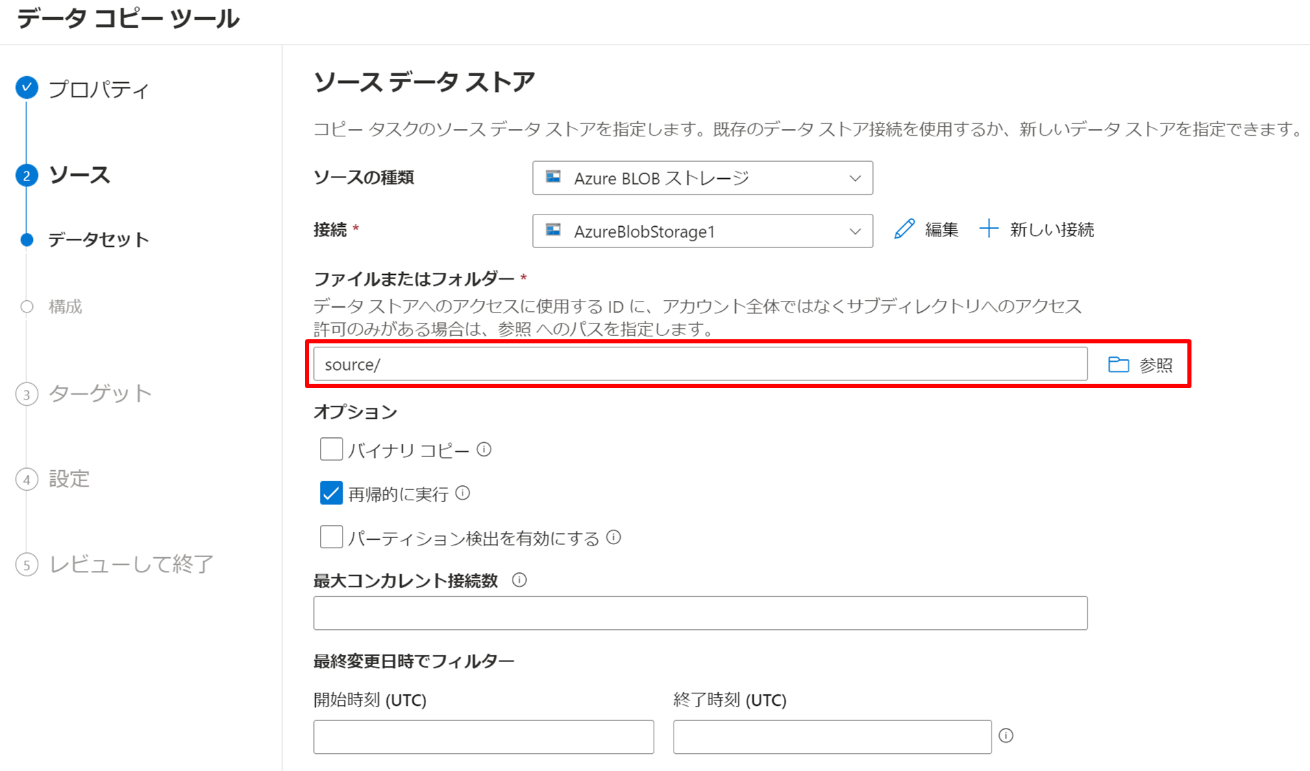
Task: Open the ソースの種類 dropdown
Action: (702, 178)
